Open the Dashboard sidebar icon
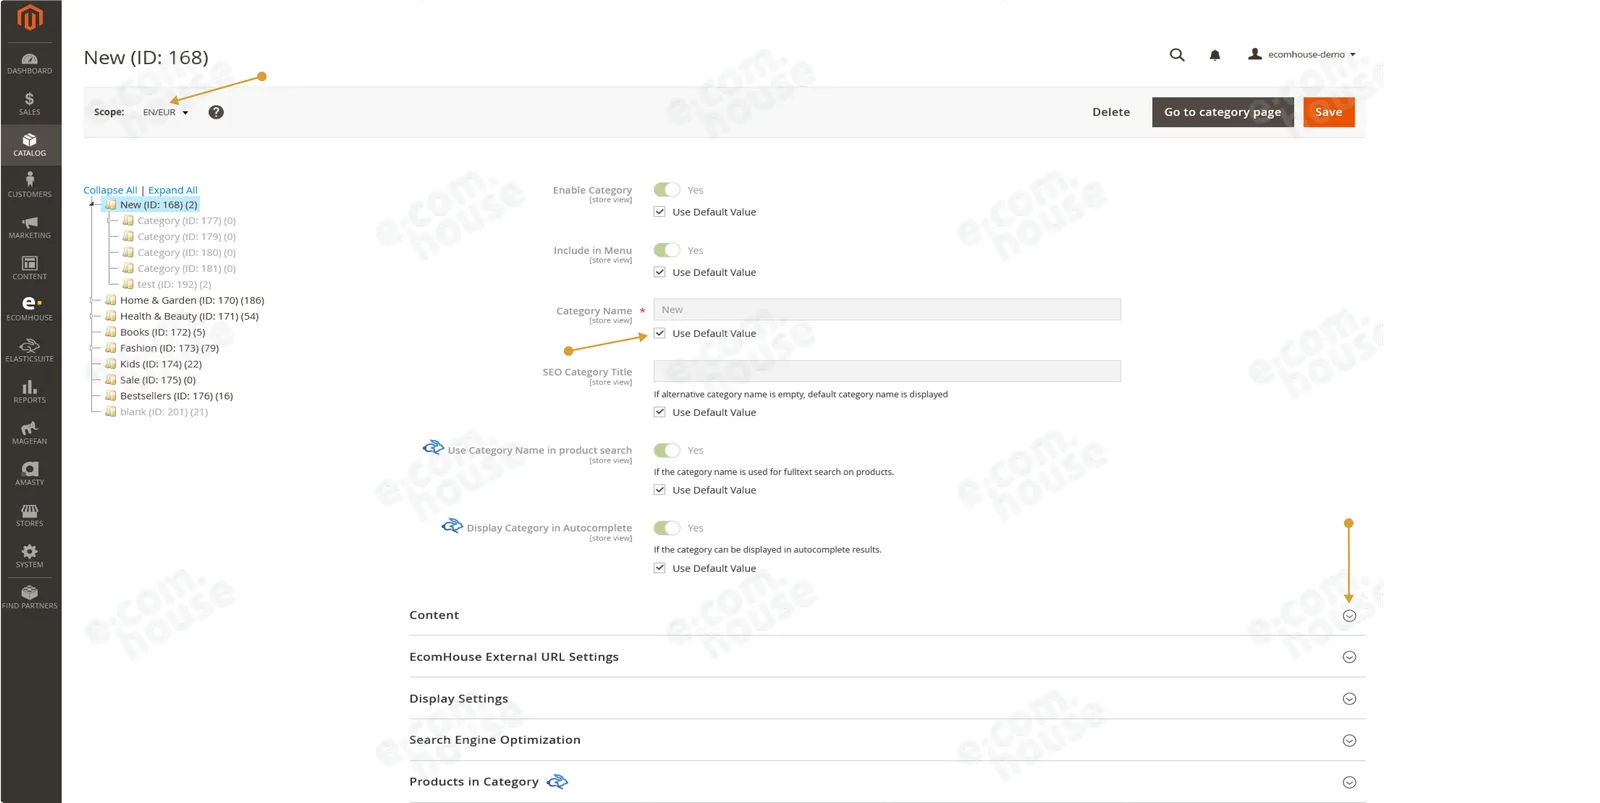The height and width of the screenshot is (803, 1600). pos(30,64)
